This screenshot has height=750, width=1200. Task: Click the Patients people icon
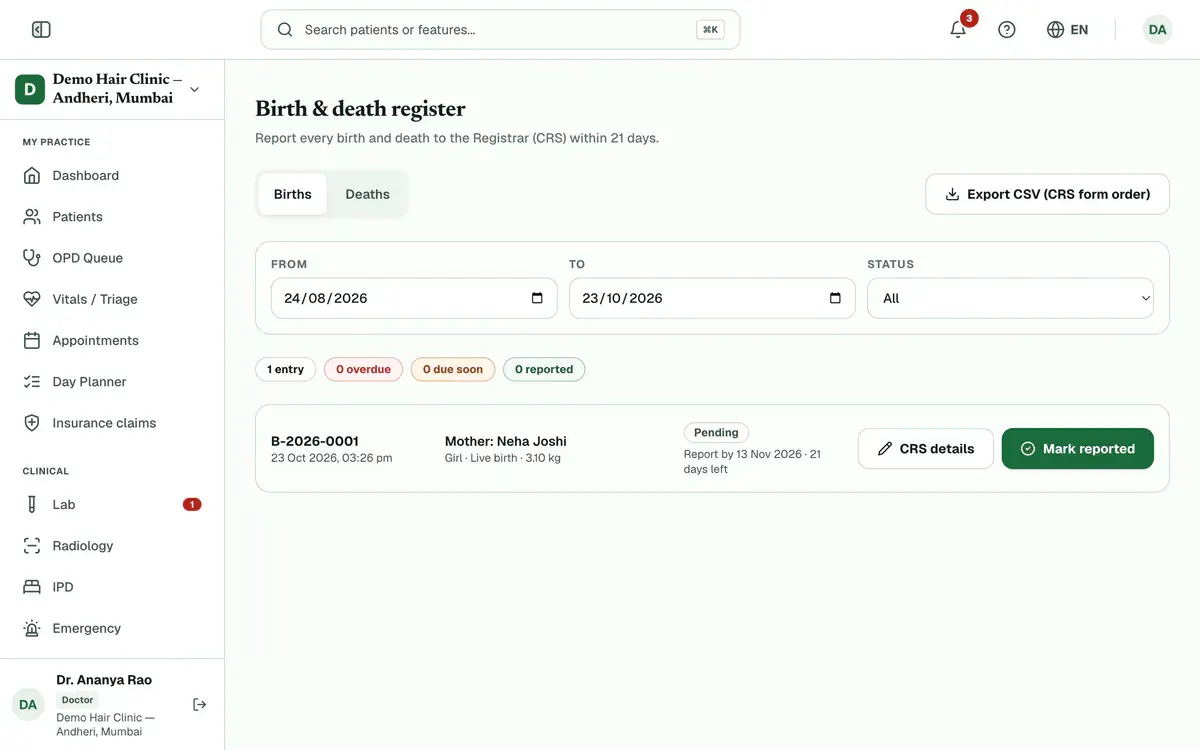click(x=32, y=217)
